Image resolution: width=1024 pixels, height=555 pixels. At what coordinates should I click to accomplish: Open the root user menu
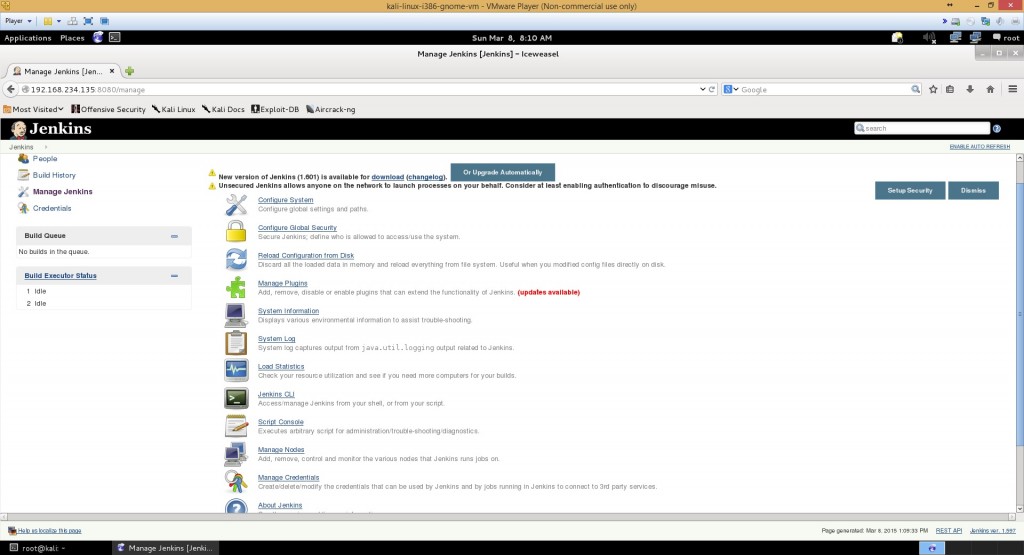(1006, 38)
